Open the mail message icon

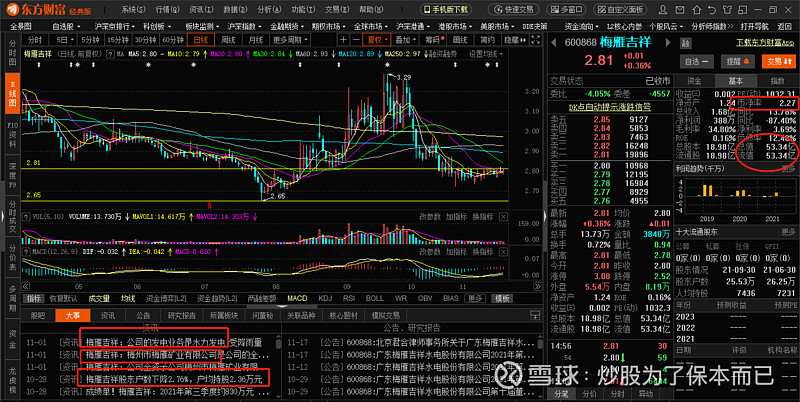(680, 9)
